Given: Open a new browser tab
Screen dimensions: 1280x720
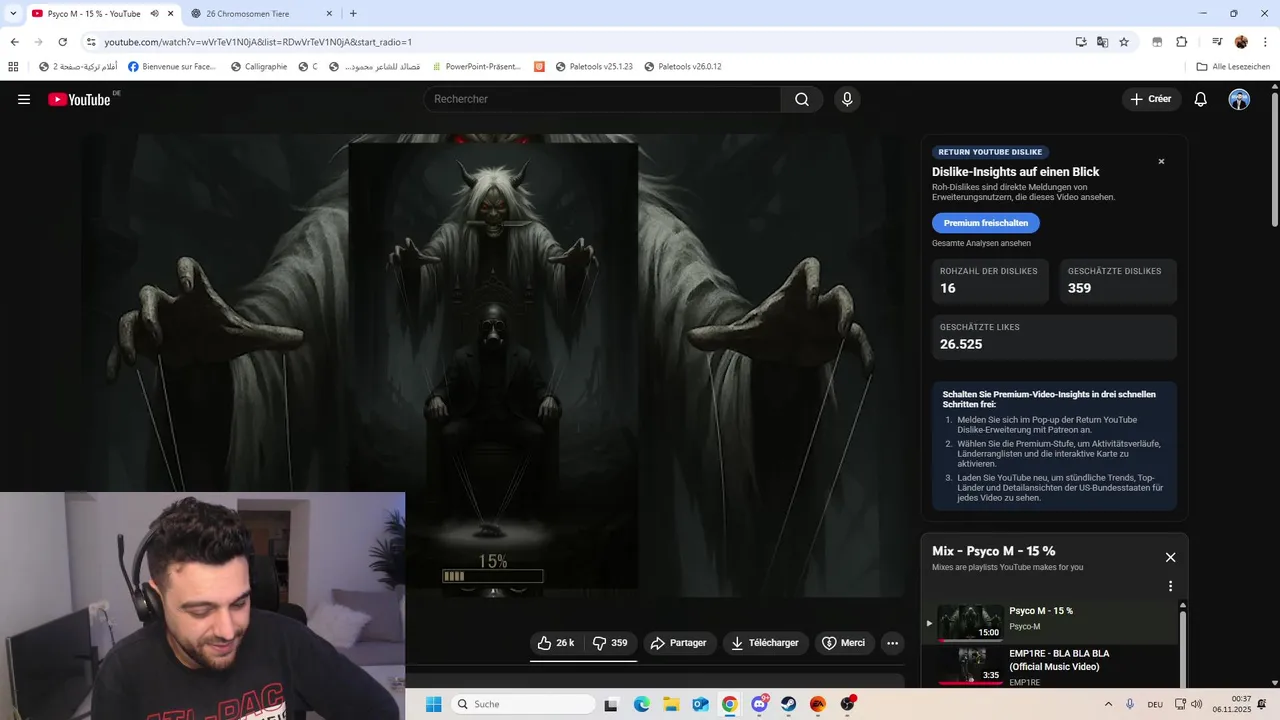Looking at the screenshot, I should (353, 14).
